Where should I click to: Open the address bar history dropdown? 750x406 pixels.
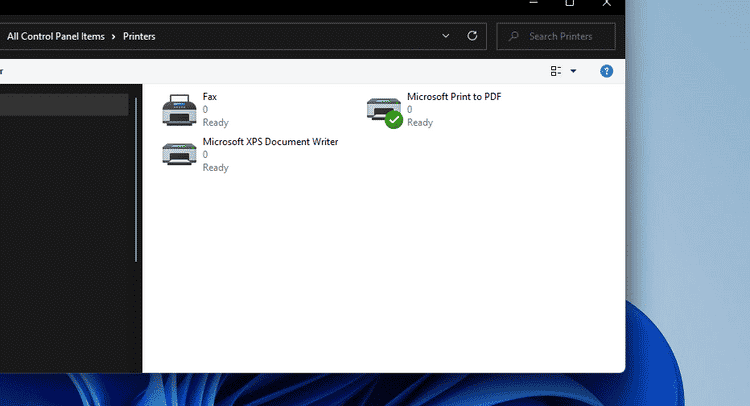[446, 36]
